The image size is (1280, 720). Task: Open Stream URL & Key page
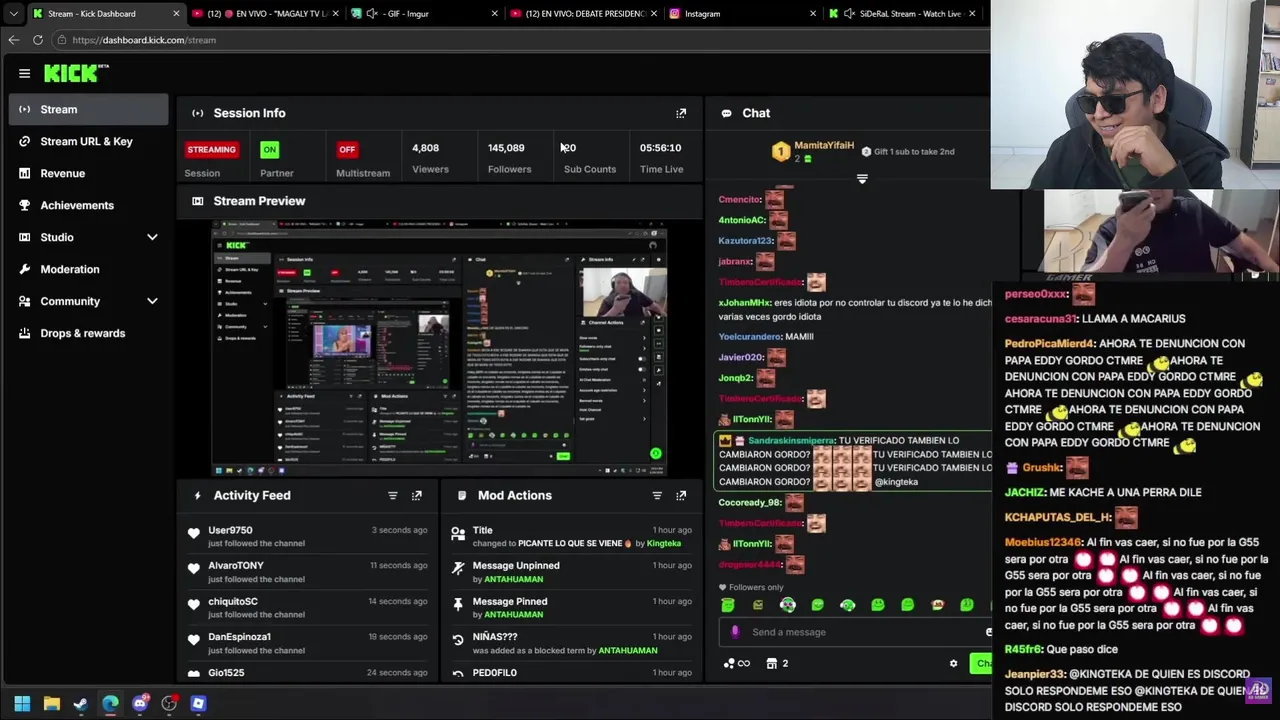[x=88, y=141]
